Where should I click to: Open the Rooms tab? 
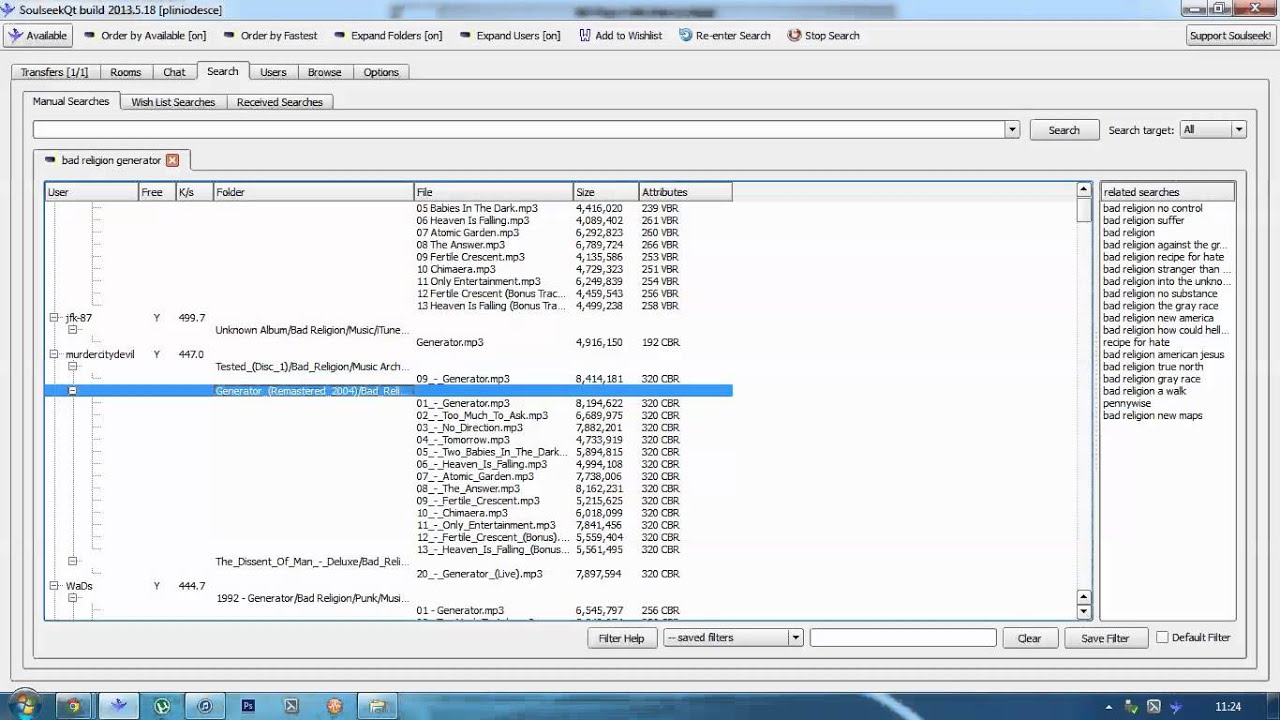pyautogui.click(x=125, y=72)
